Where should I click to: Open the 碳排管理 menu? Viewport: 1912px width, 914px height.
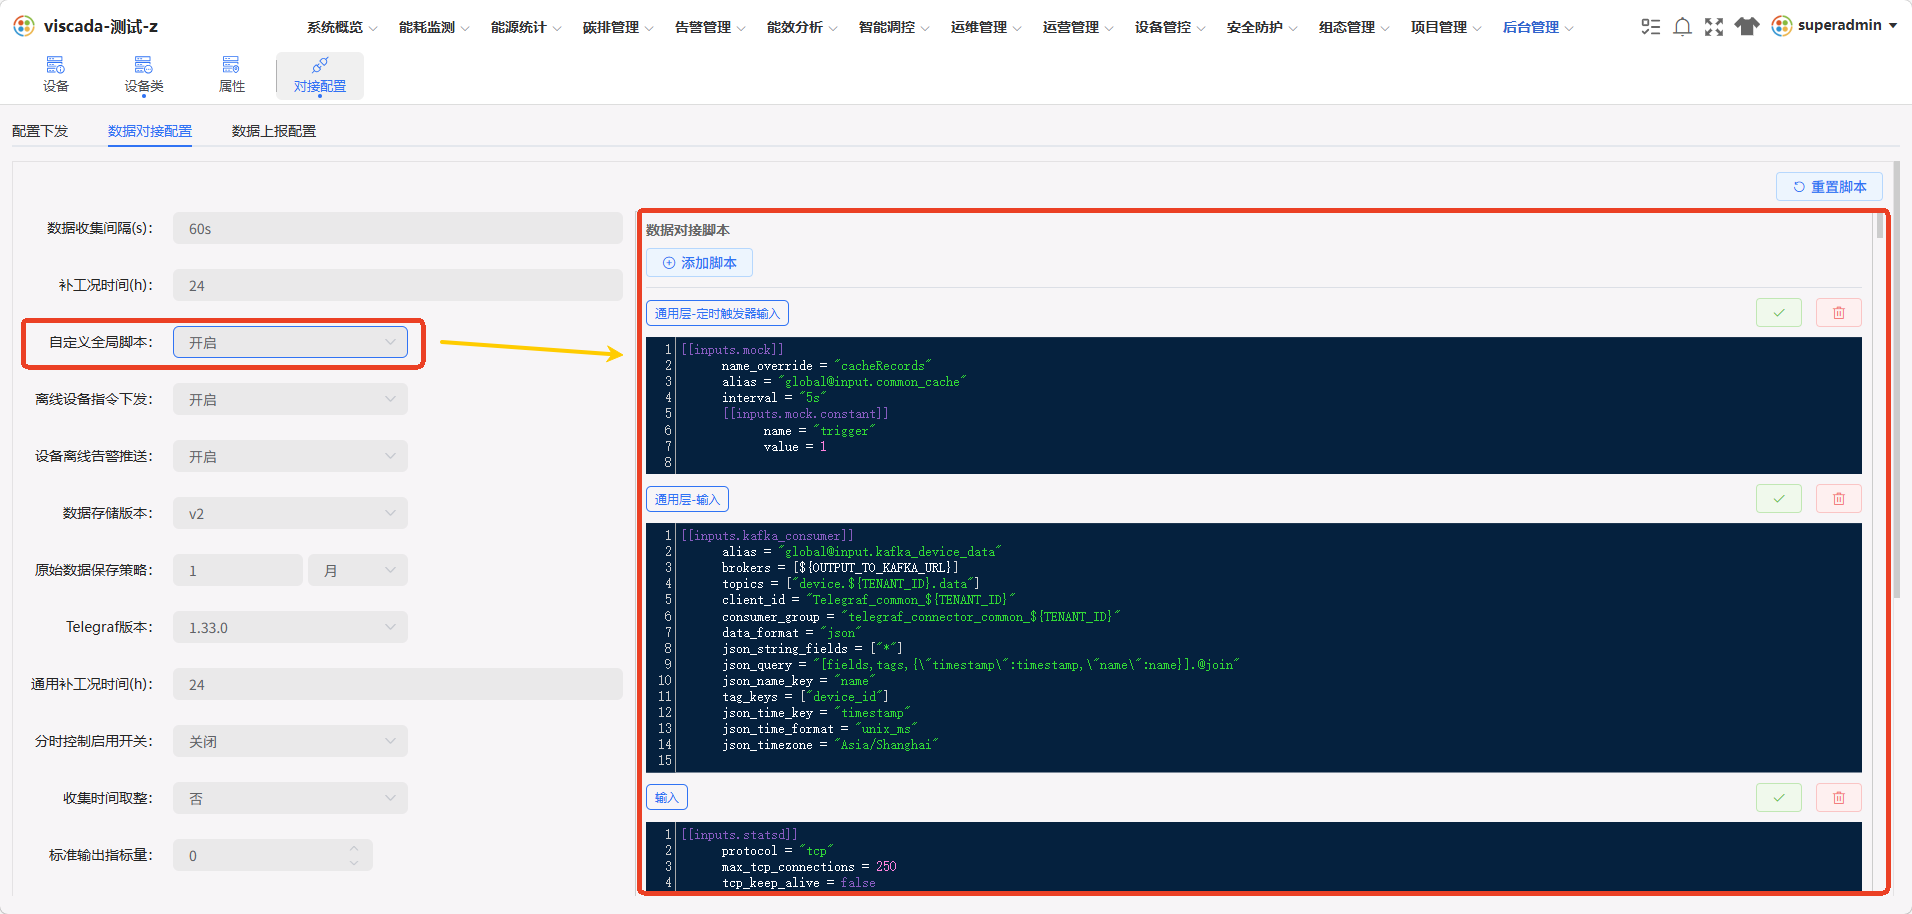(618, 27)
